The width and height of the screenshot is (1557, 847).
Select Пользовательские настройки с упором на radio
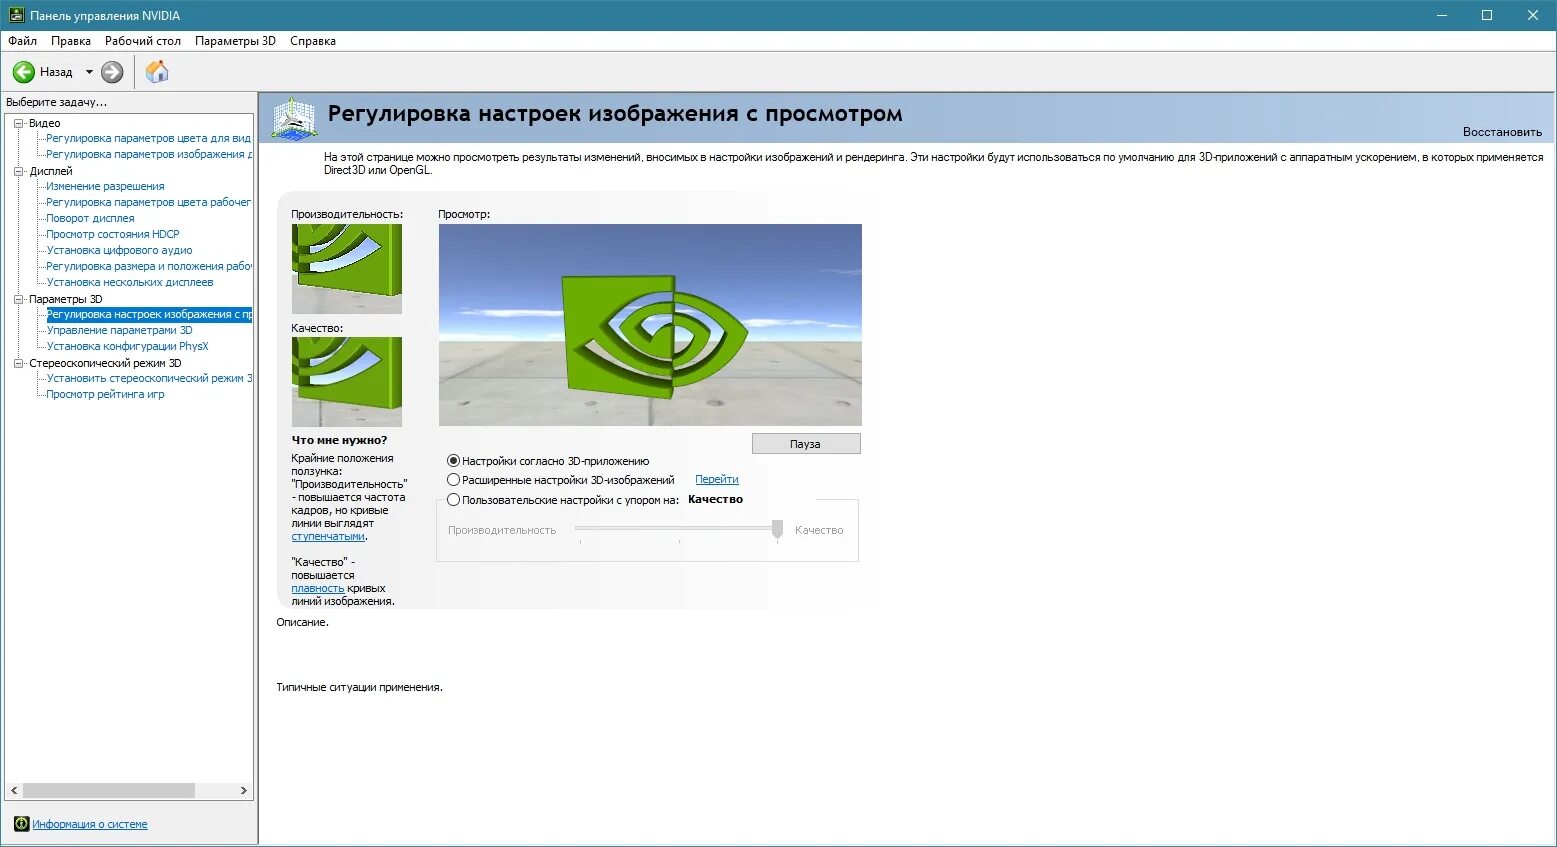click(x=453, y=500)
